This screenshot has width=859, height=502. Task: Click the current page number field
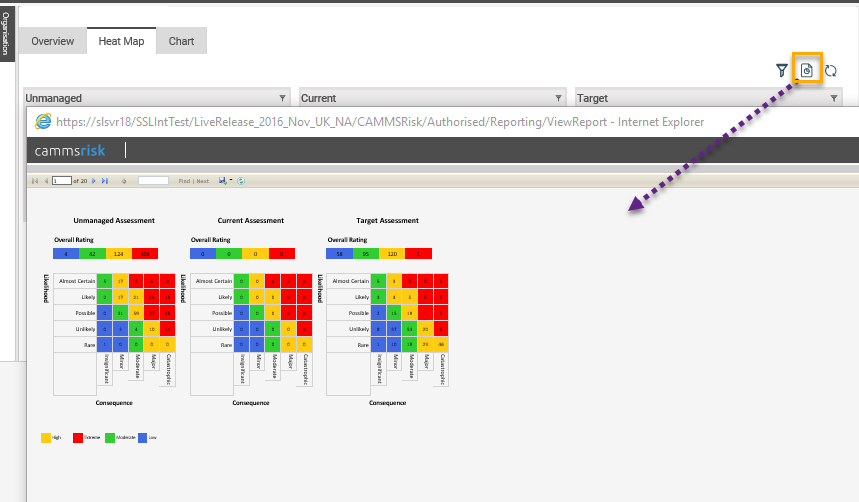point(61,181)
